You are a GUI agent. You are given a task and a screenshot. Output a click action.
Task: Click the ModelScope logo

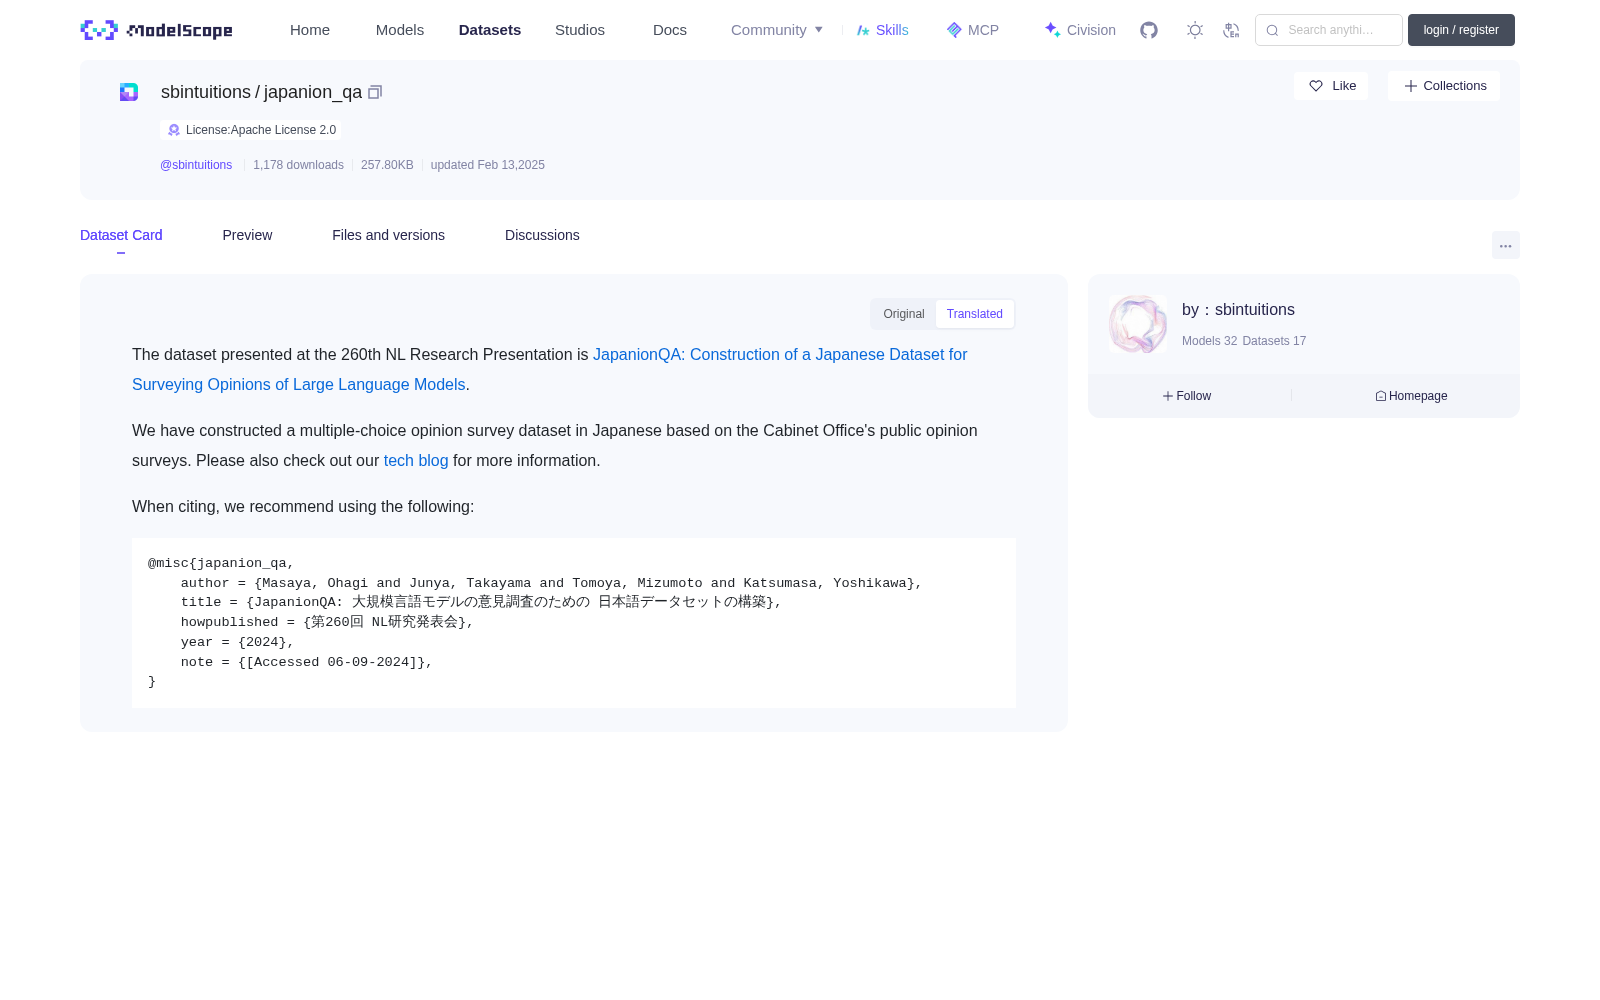point(156,30)
